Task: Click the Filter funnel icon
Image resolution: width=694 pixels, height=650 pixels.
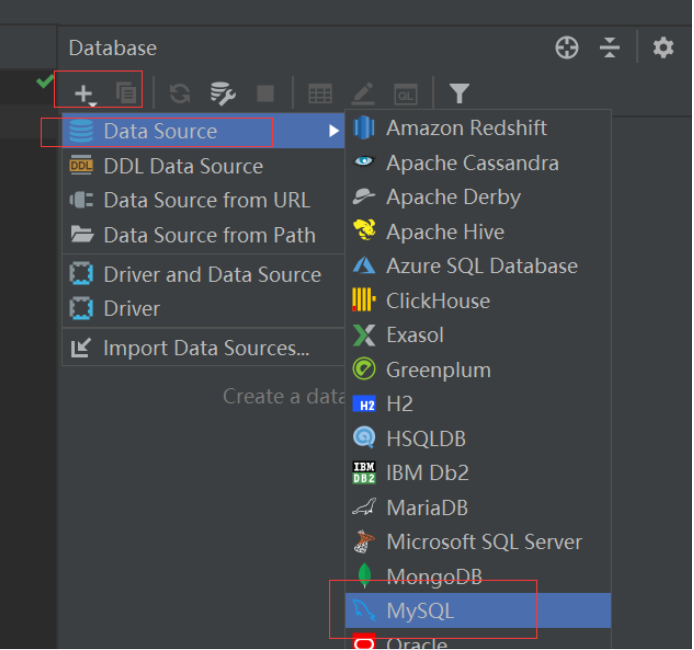Action: 459,93
